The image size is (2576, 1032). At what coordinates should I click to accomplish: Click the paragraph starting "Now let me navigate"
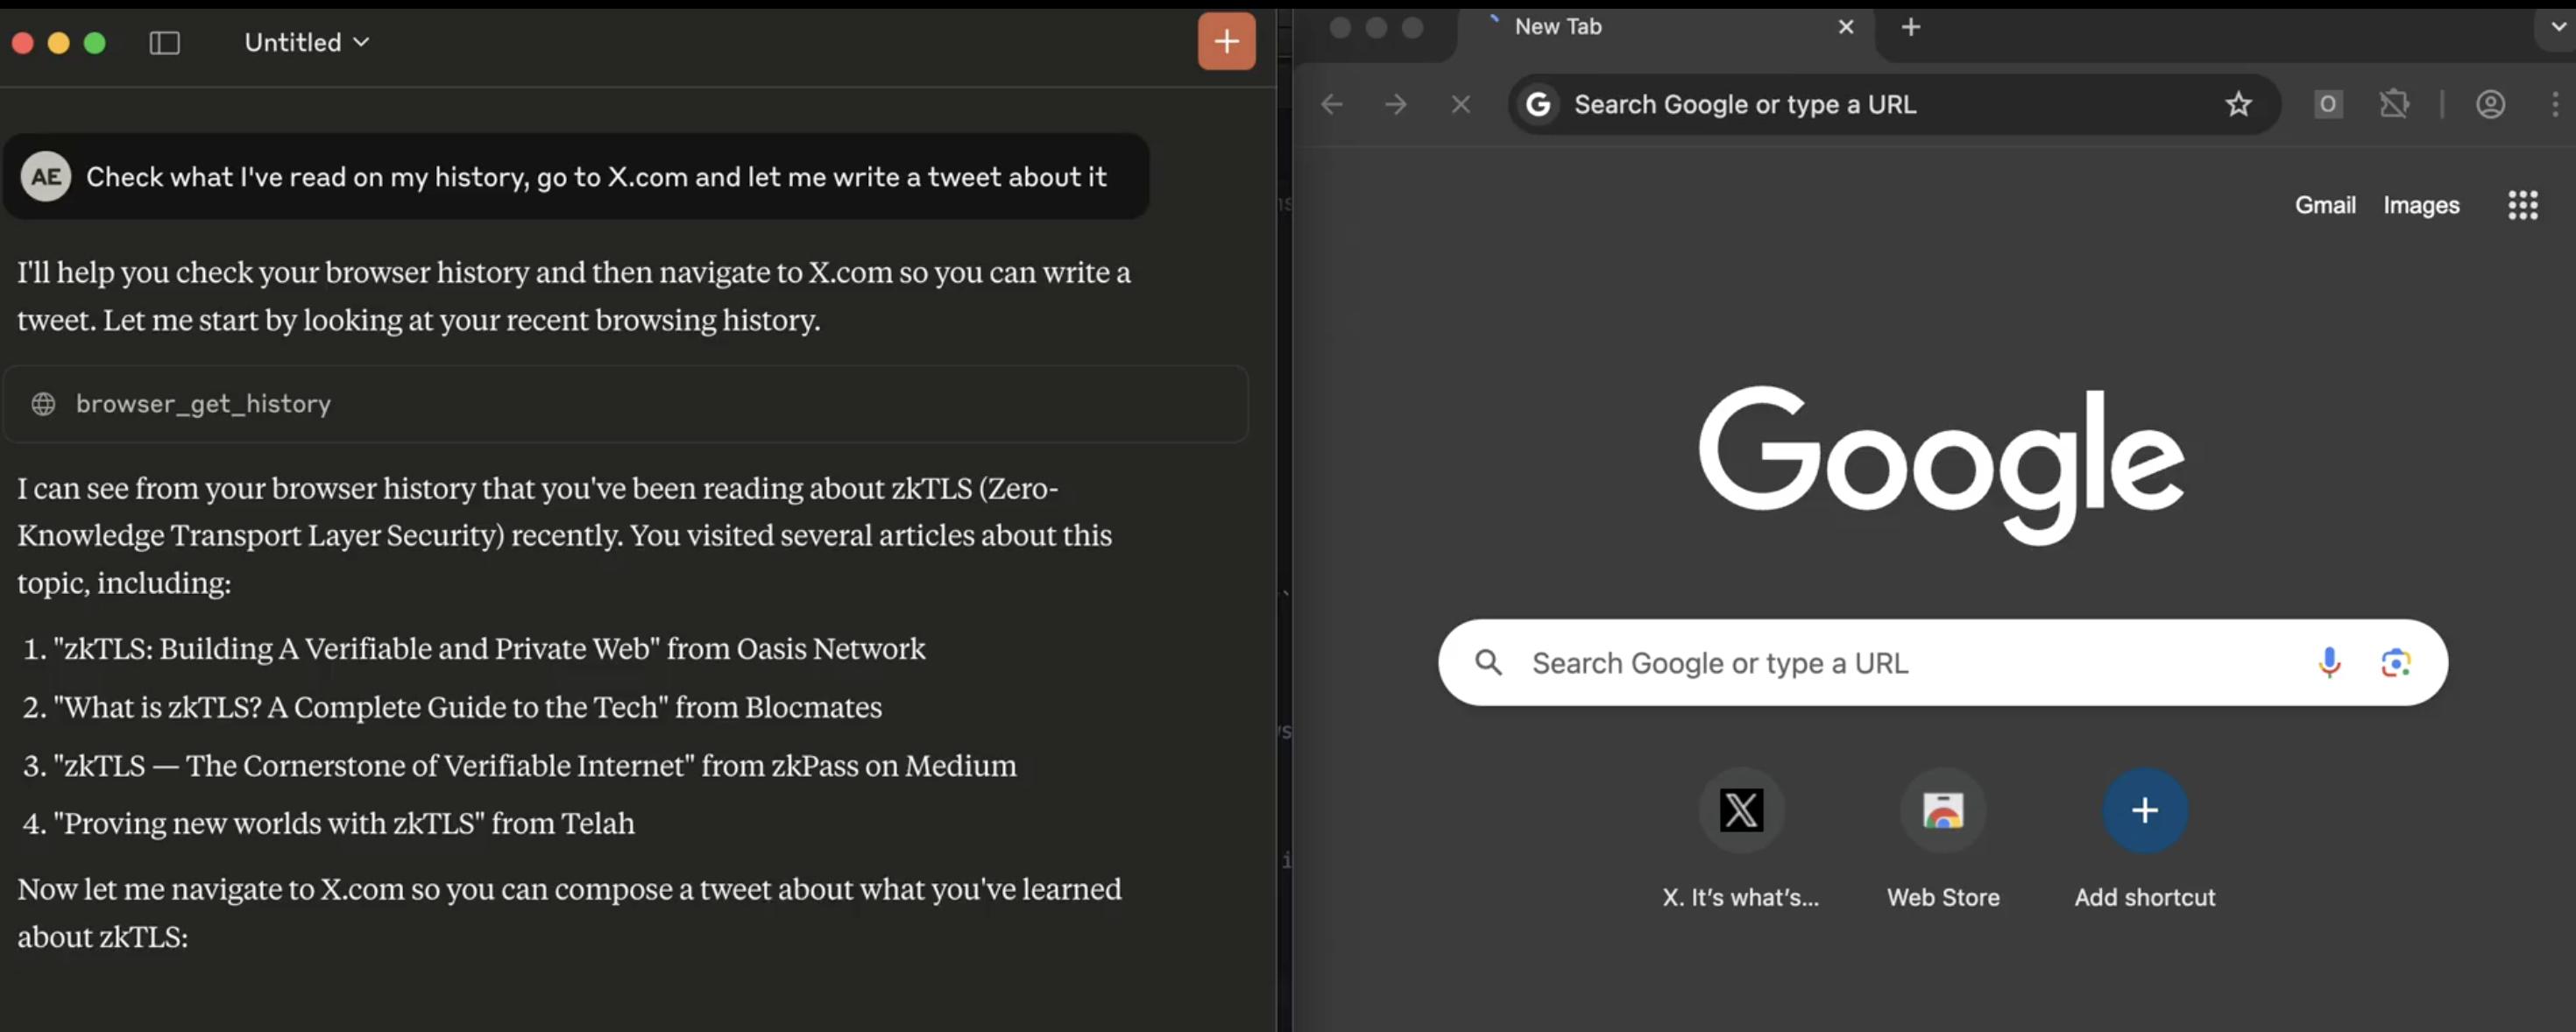point(570,912)
